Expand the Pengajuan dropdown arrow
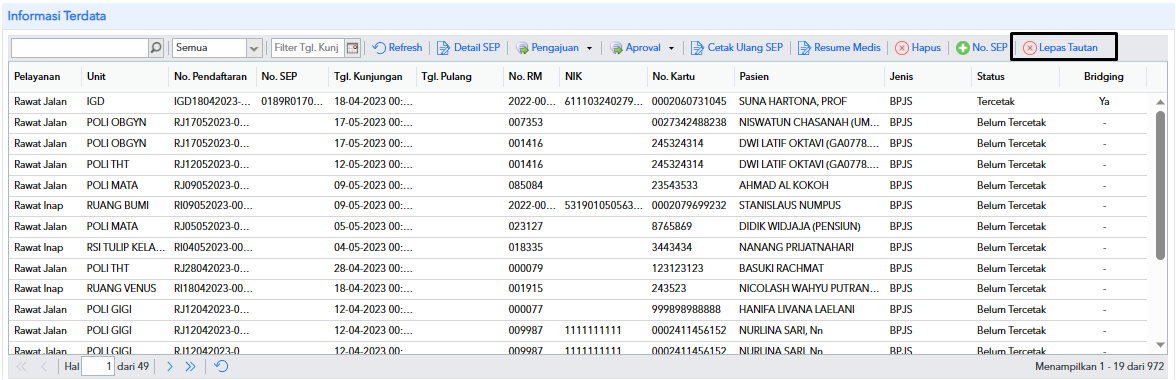1176x380 pixels. pos(589,48)
